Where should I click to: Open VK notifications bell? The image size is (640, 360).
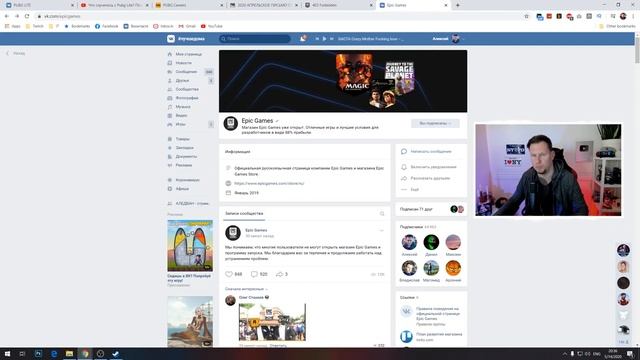coord(303,39)
